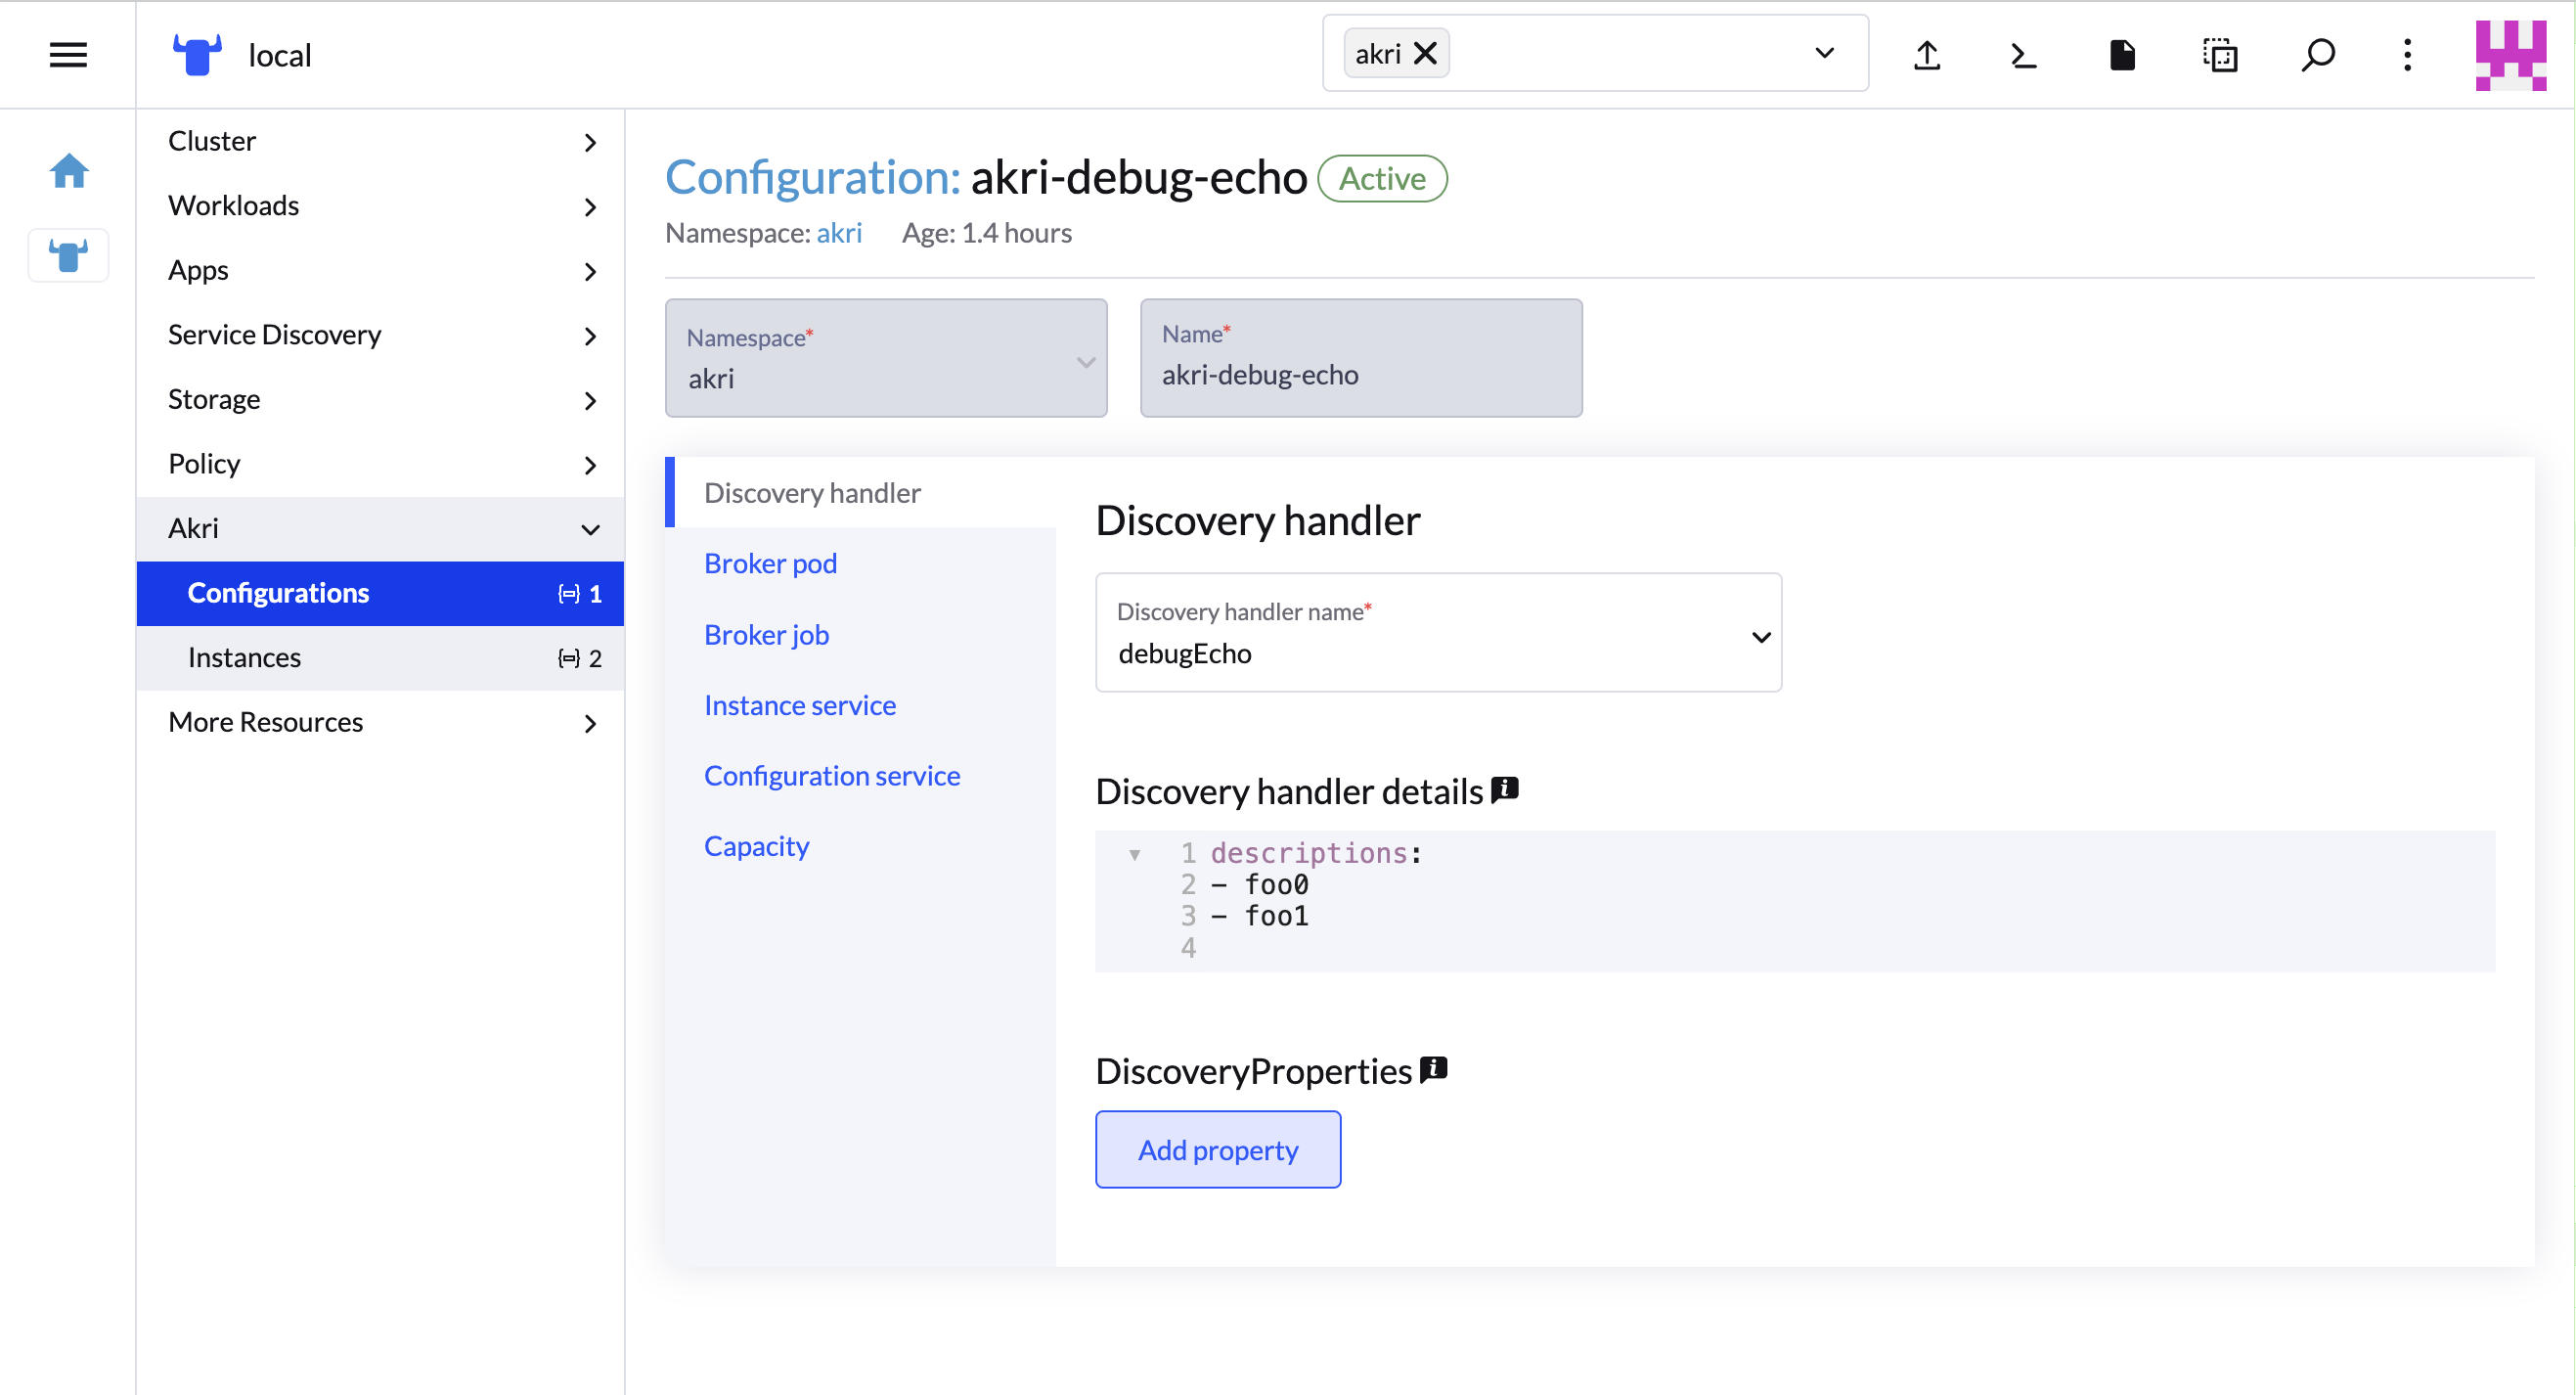Click the Add property button
Viewport: 2576px width, 1395px height.
[1217, 1149]
